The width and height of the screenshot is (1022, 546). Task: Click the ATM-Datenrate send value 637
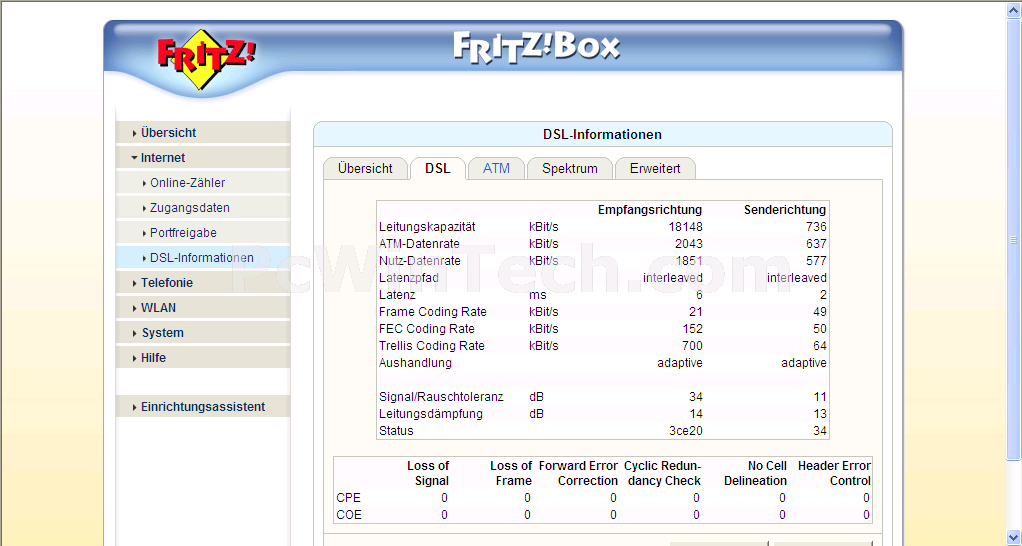[x=815, y=244]
